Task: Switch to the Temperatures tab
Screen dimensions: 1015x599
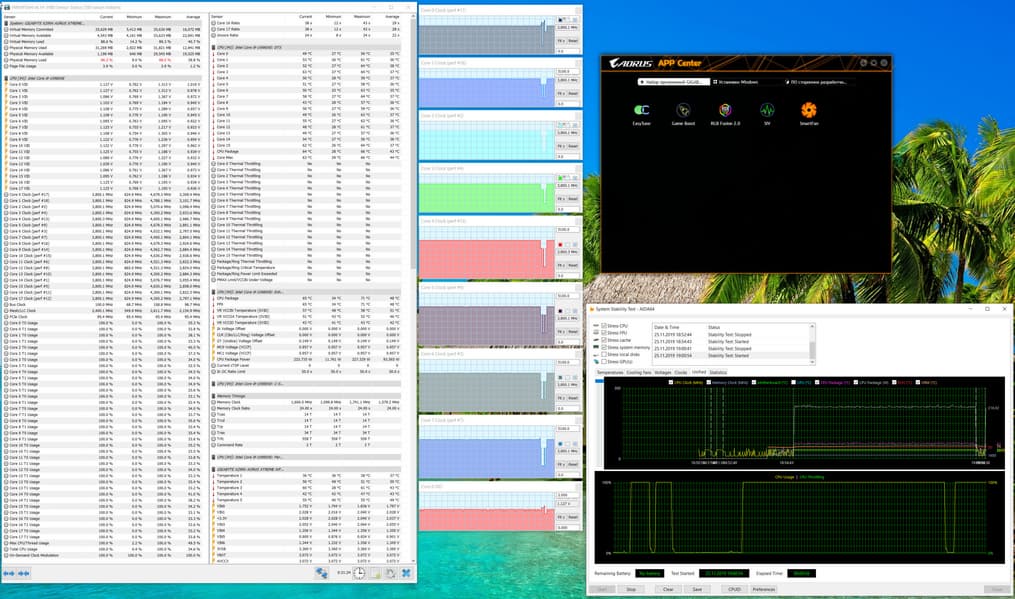Action: (x=610, y=372)
